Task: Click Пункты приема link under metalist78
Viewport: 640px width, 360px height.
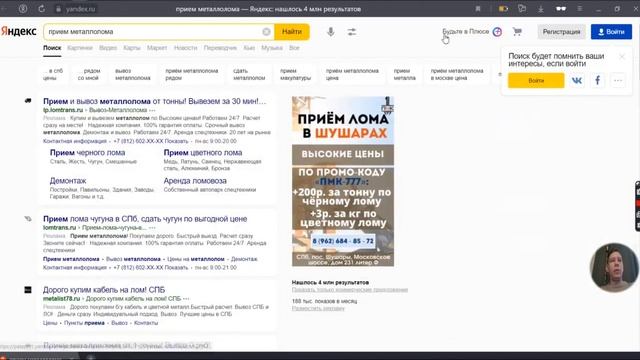Action: tap(84, 323)
